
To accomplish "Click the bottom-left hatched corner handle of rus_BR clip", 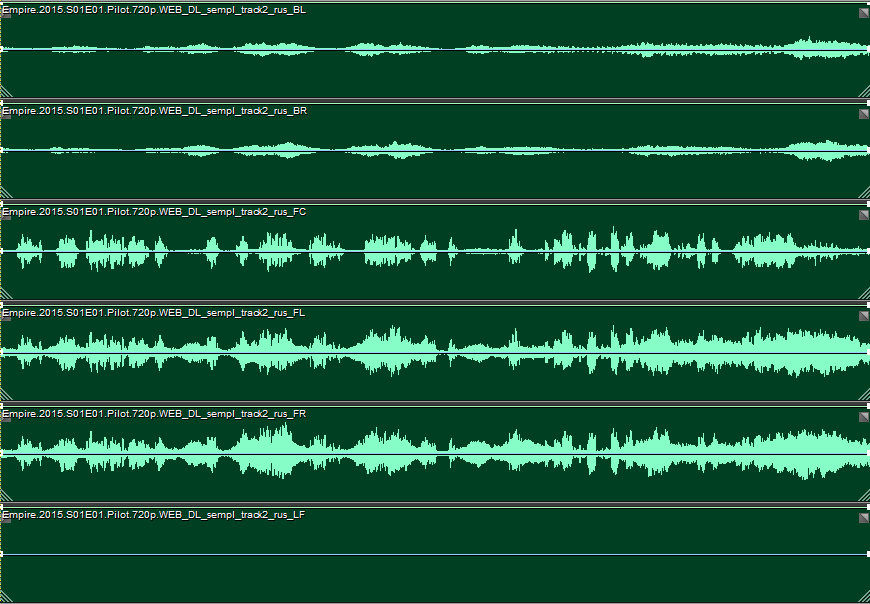I will tap(6, 192).
